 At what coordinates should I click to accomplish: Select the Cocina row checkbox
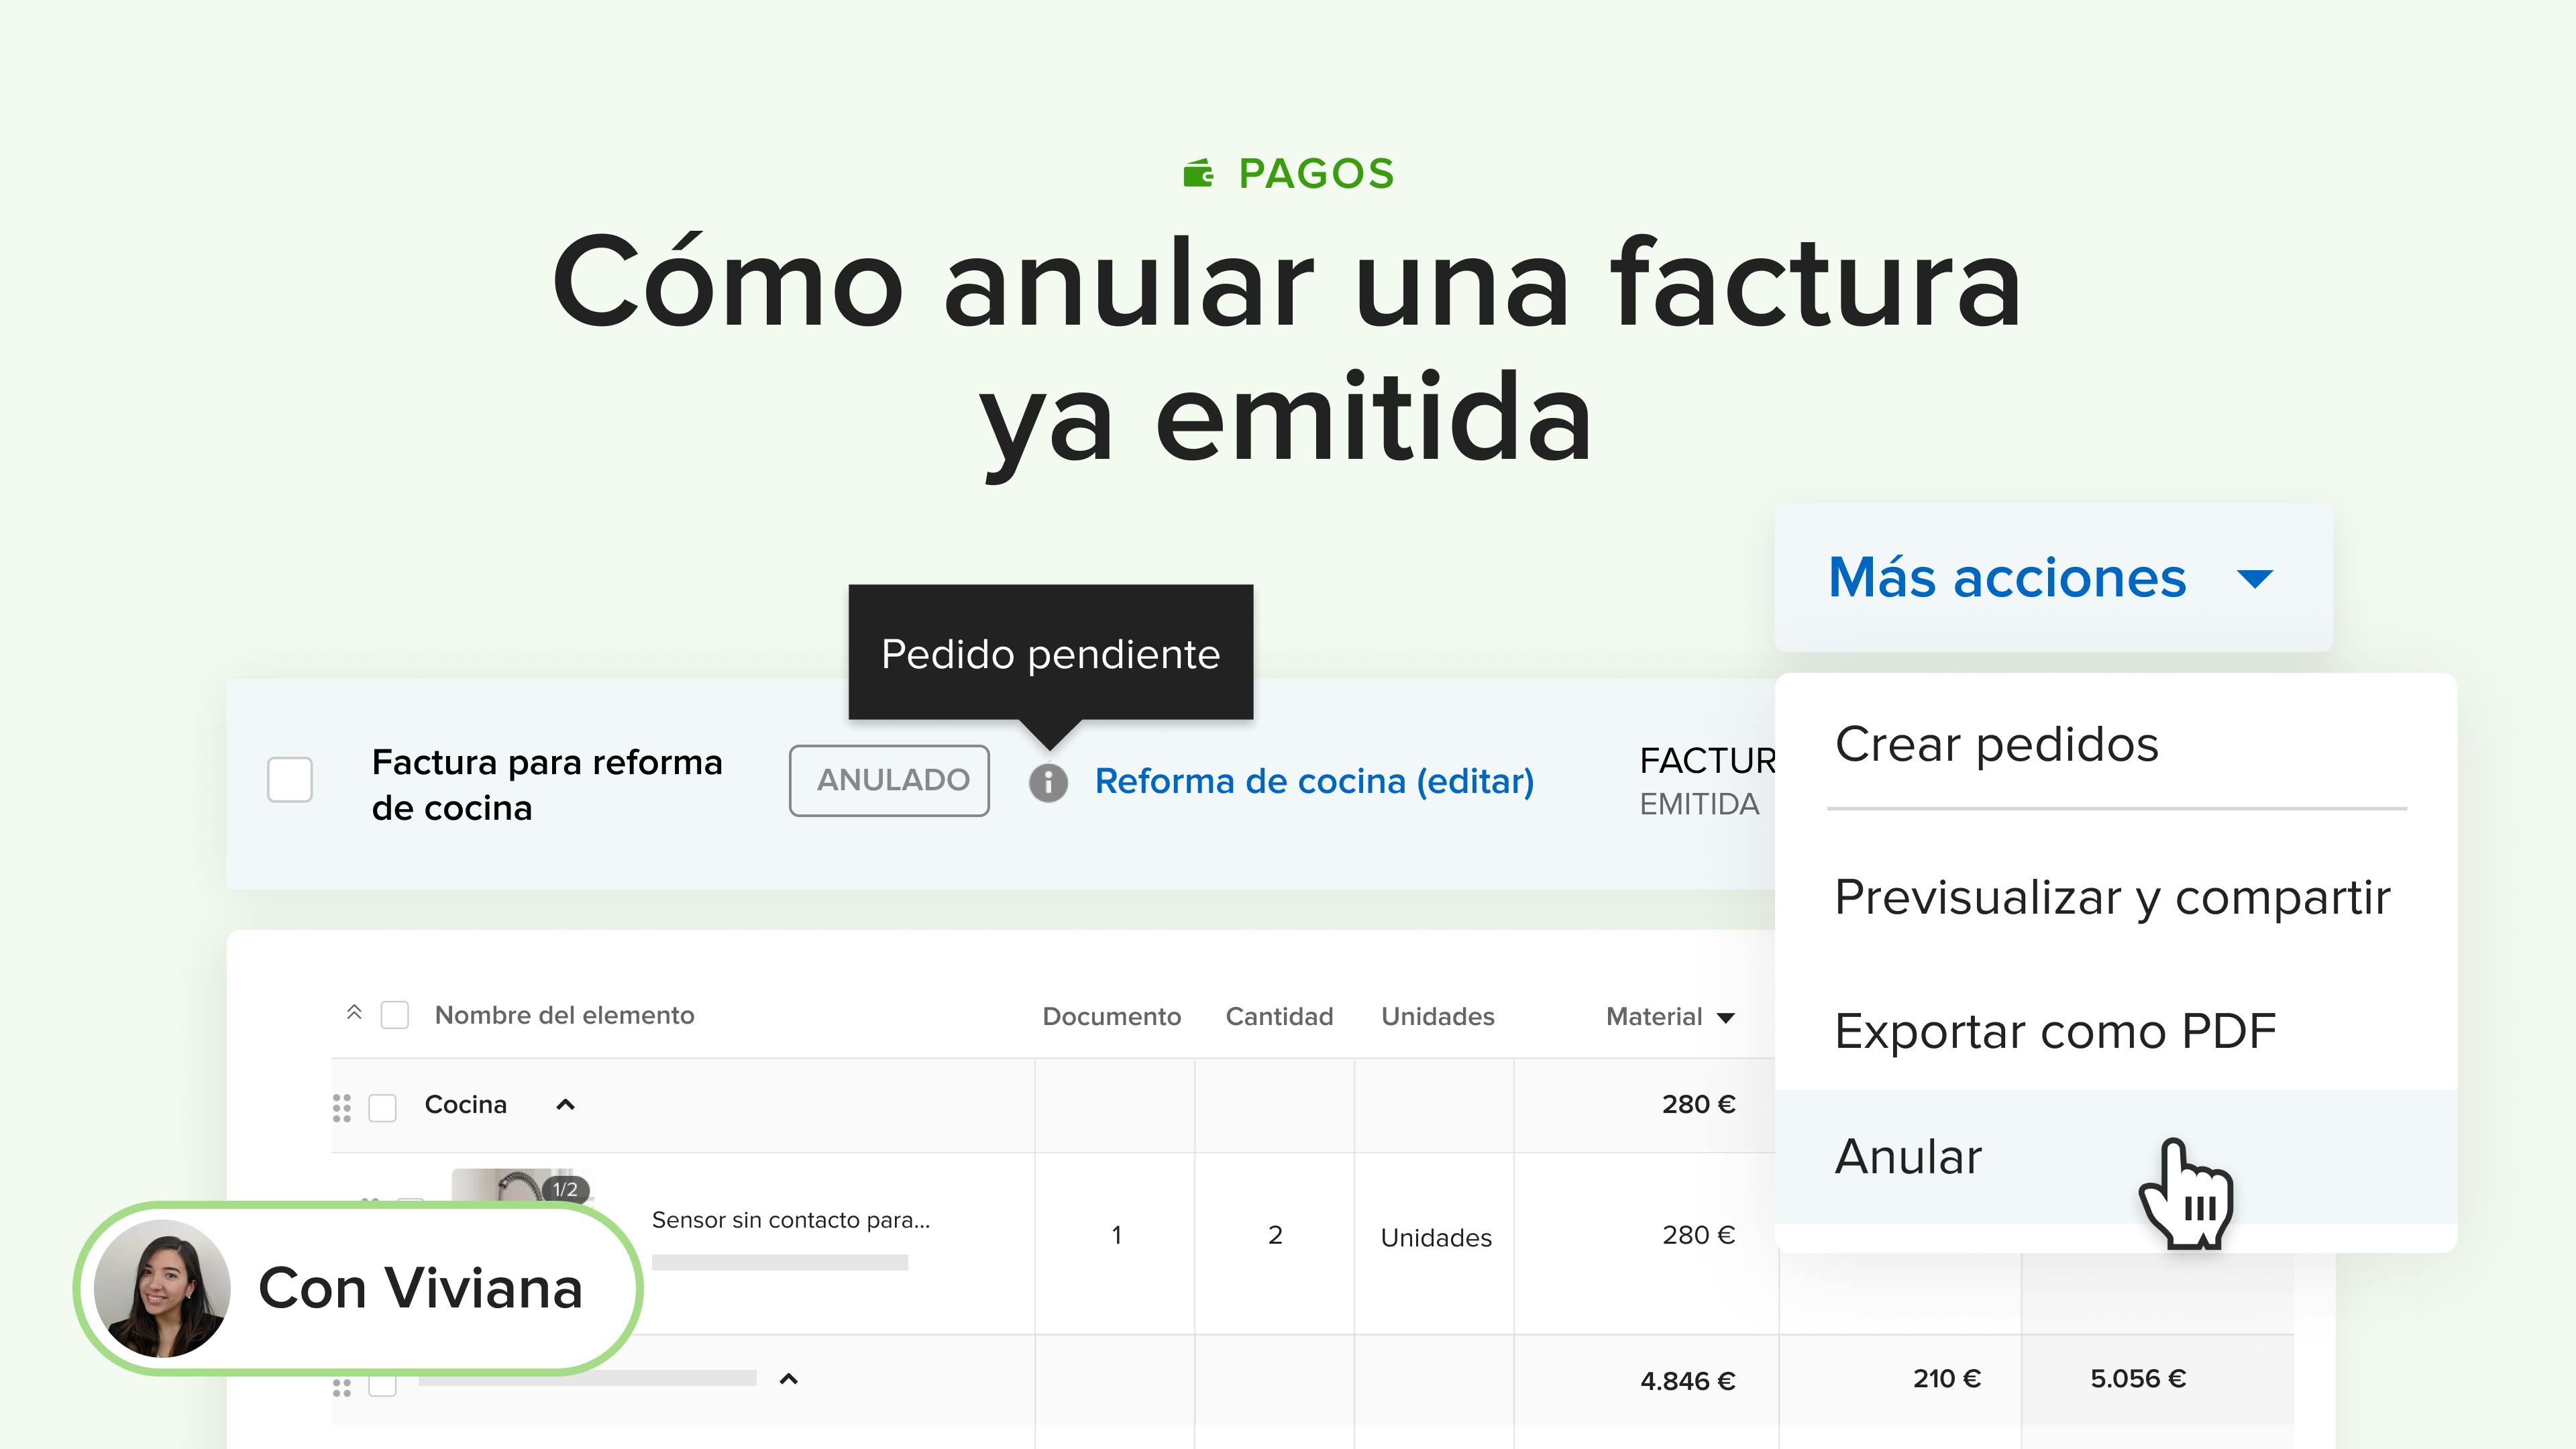382,1107
